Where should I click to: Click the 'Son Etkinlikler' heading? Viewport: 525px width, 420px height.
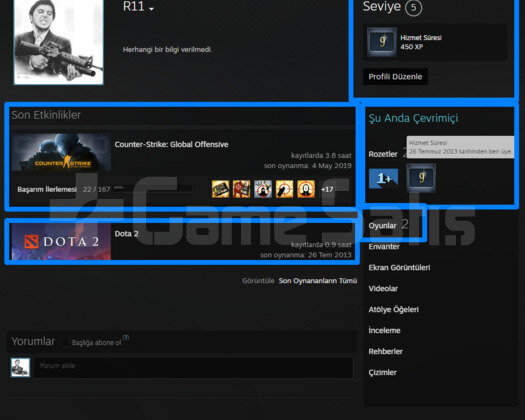46,115
